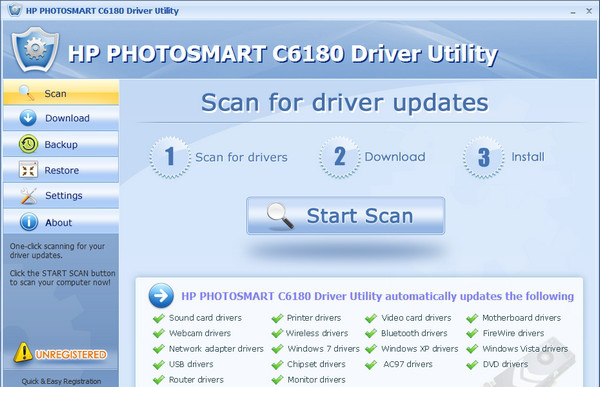Click 'Wireless drivers' text
This screenshot has width=600, height=402.
tap(317, 333)
